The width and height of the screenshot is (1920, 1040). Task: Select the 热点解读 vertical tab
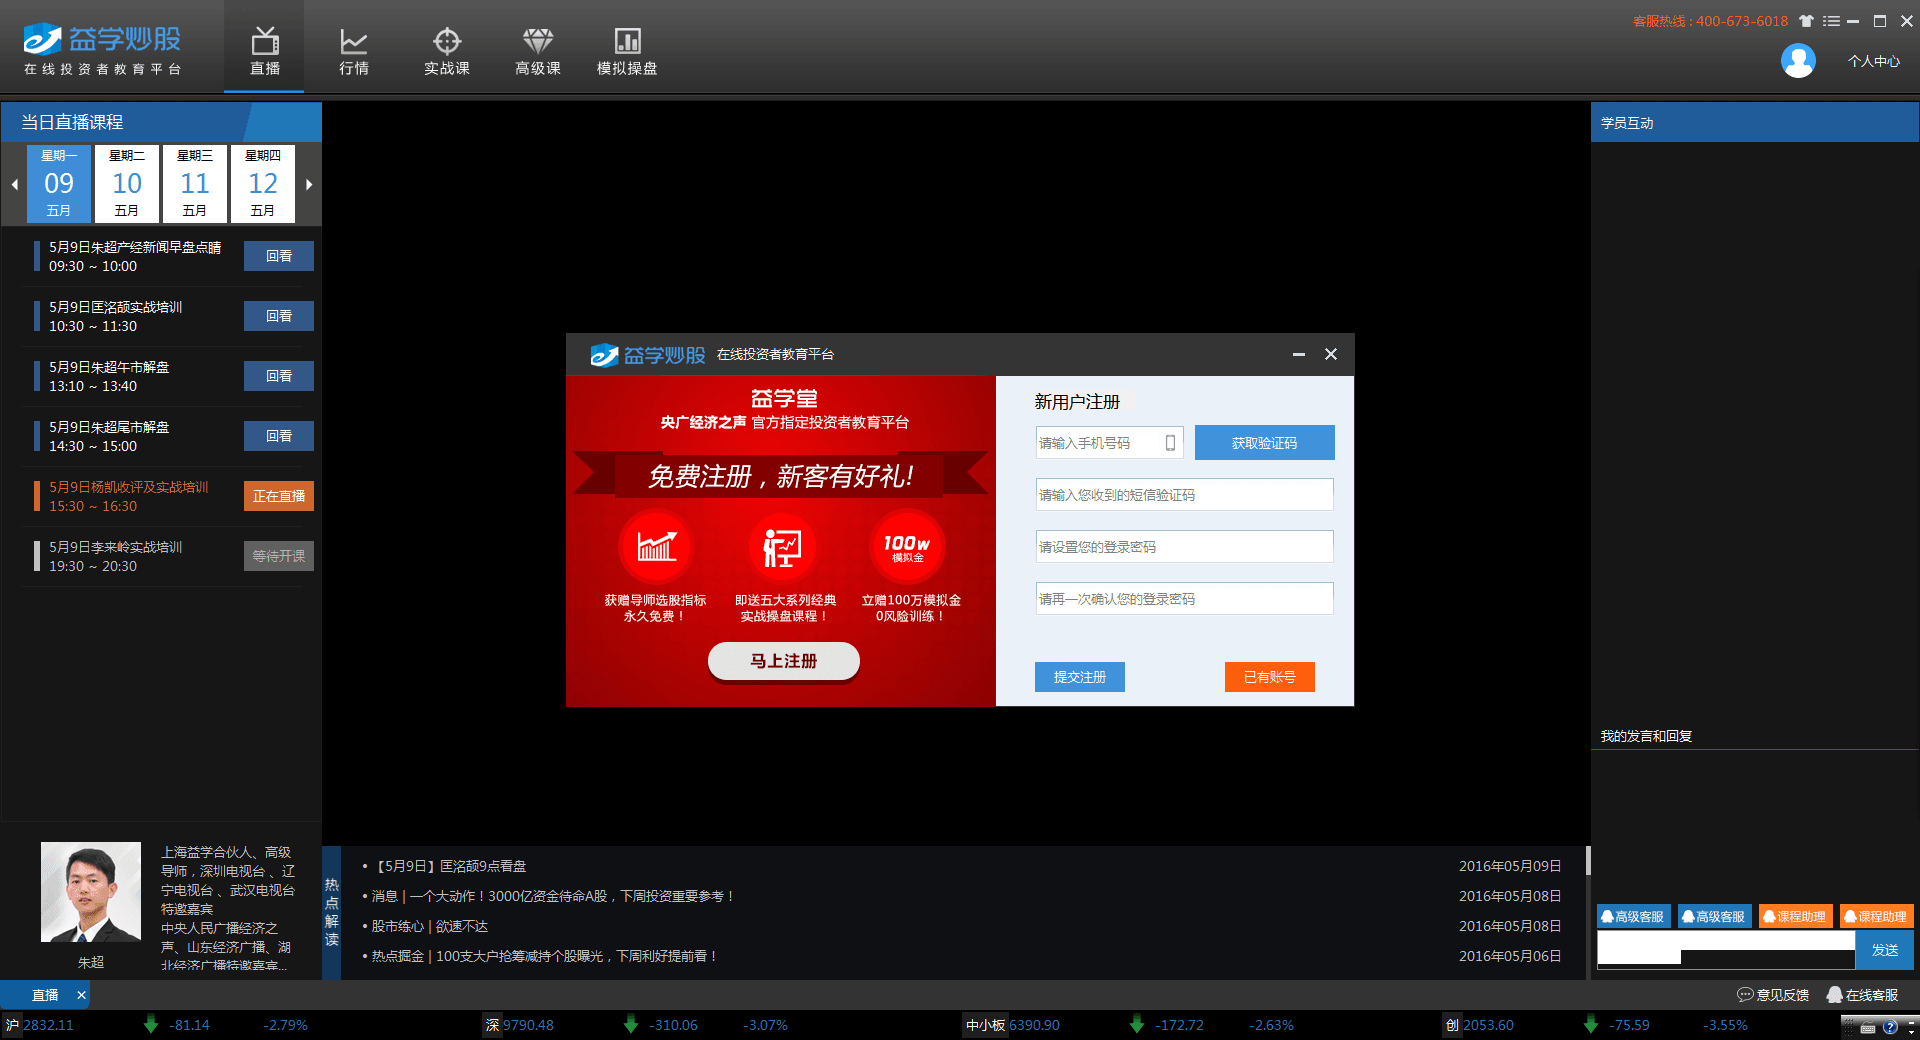(x=331, y=912)
